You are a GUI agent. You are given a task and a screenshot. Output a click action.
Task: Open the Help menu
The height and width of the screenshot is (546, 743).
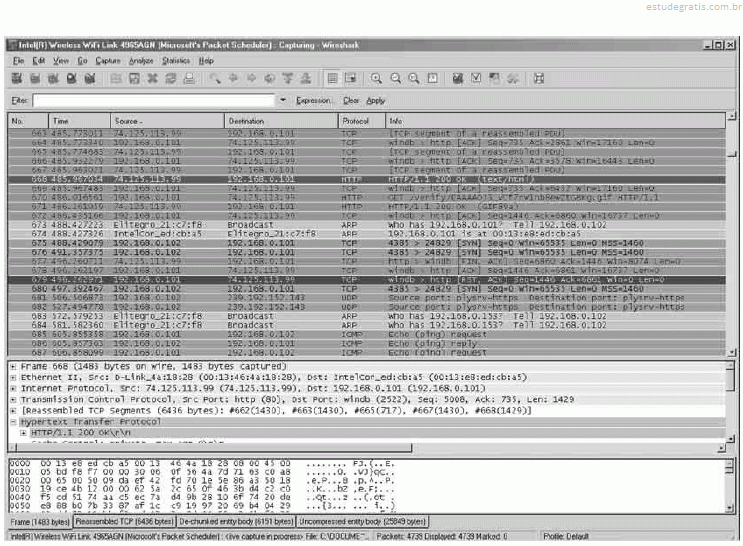pos(206,61)
